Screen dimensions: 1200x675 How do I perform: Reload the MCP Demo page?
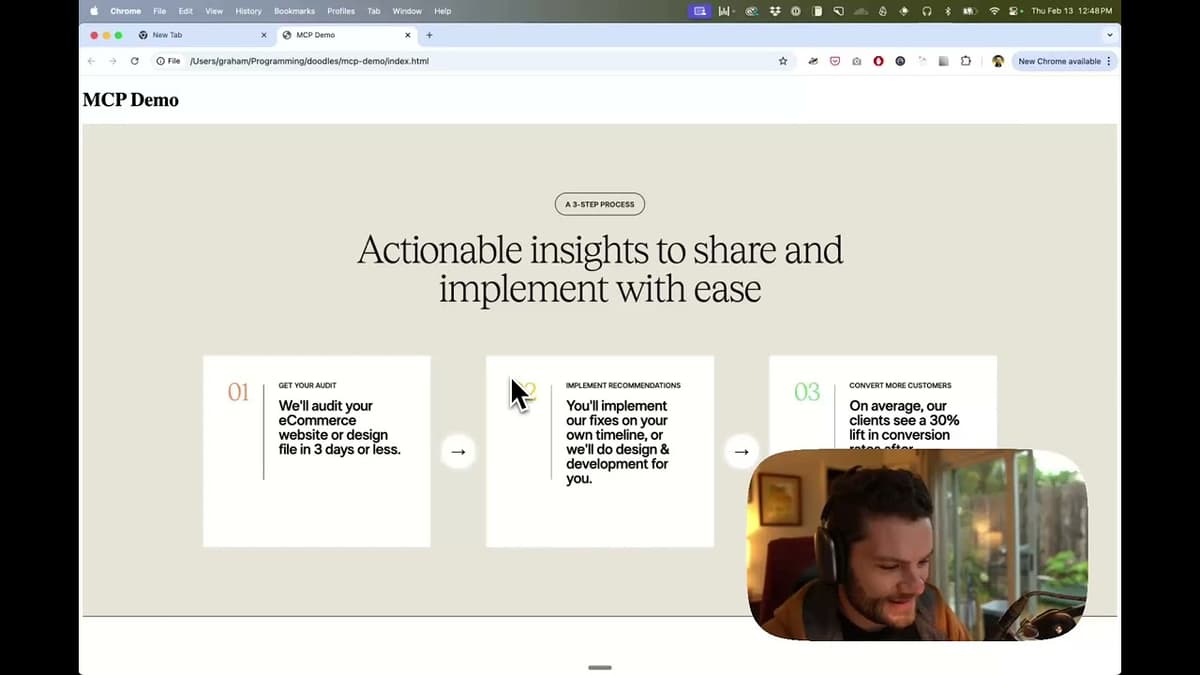pyautogui.click(x=134, y=61)
